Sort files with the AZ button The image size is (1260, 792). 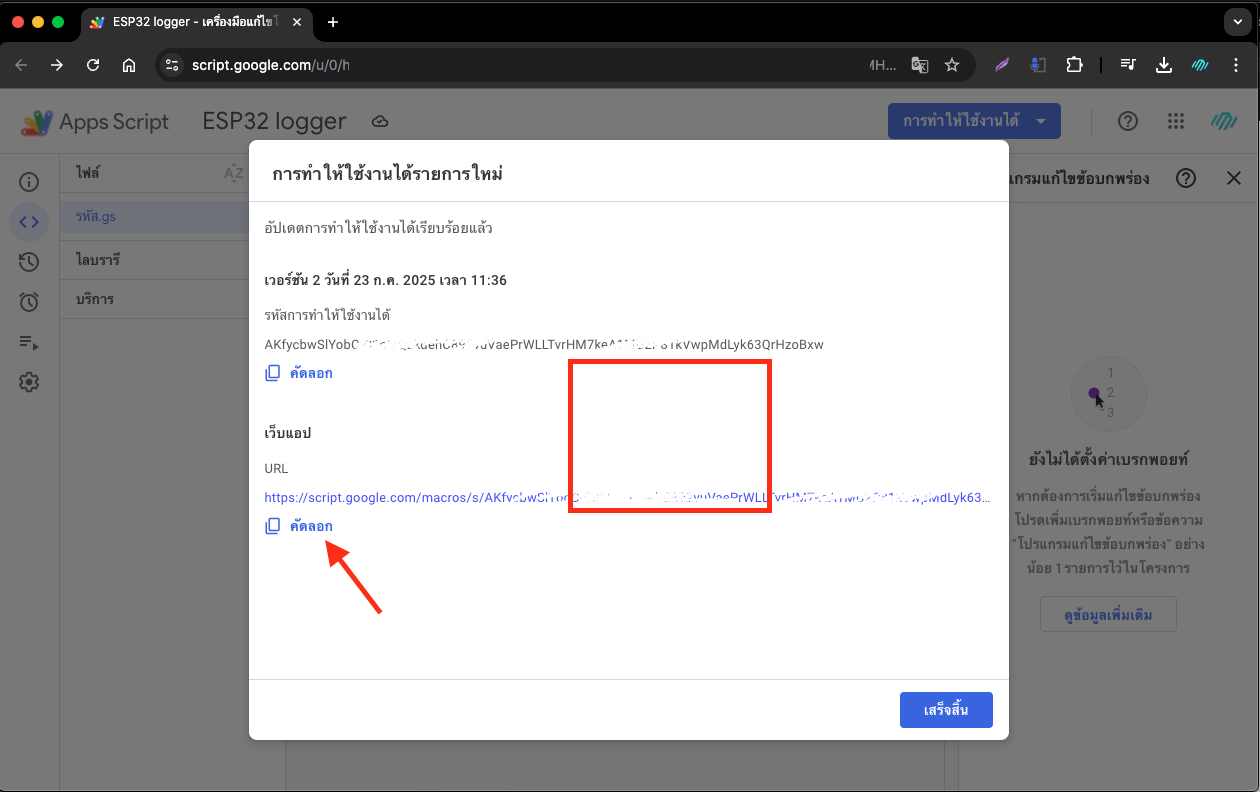tap(233, 173)
